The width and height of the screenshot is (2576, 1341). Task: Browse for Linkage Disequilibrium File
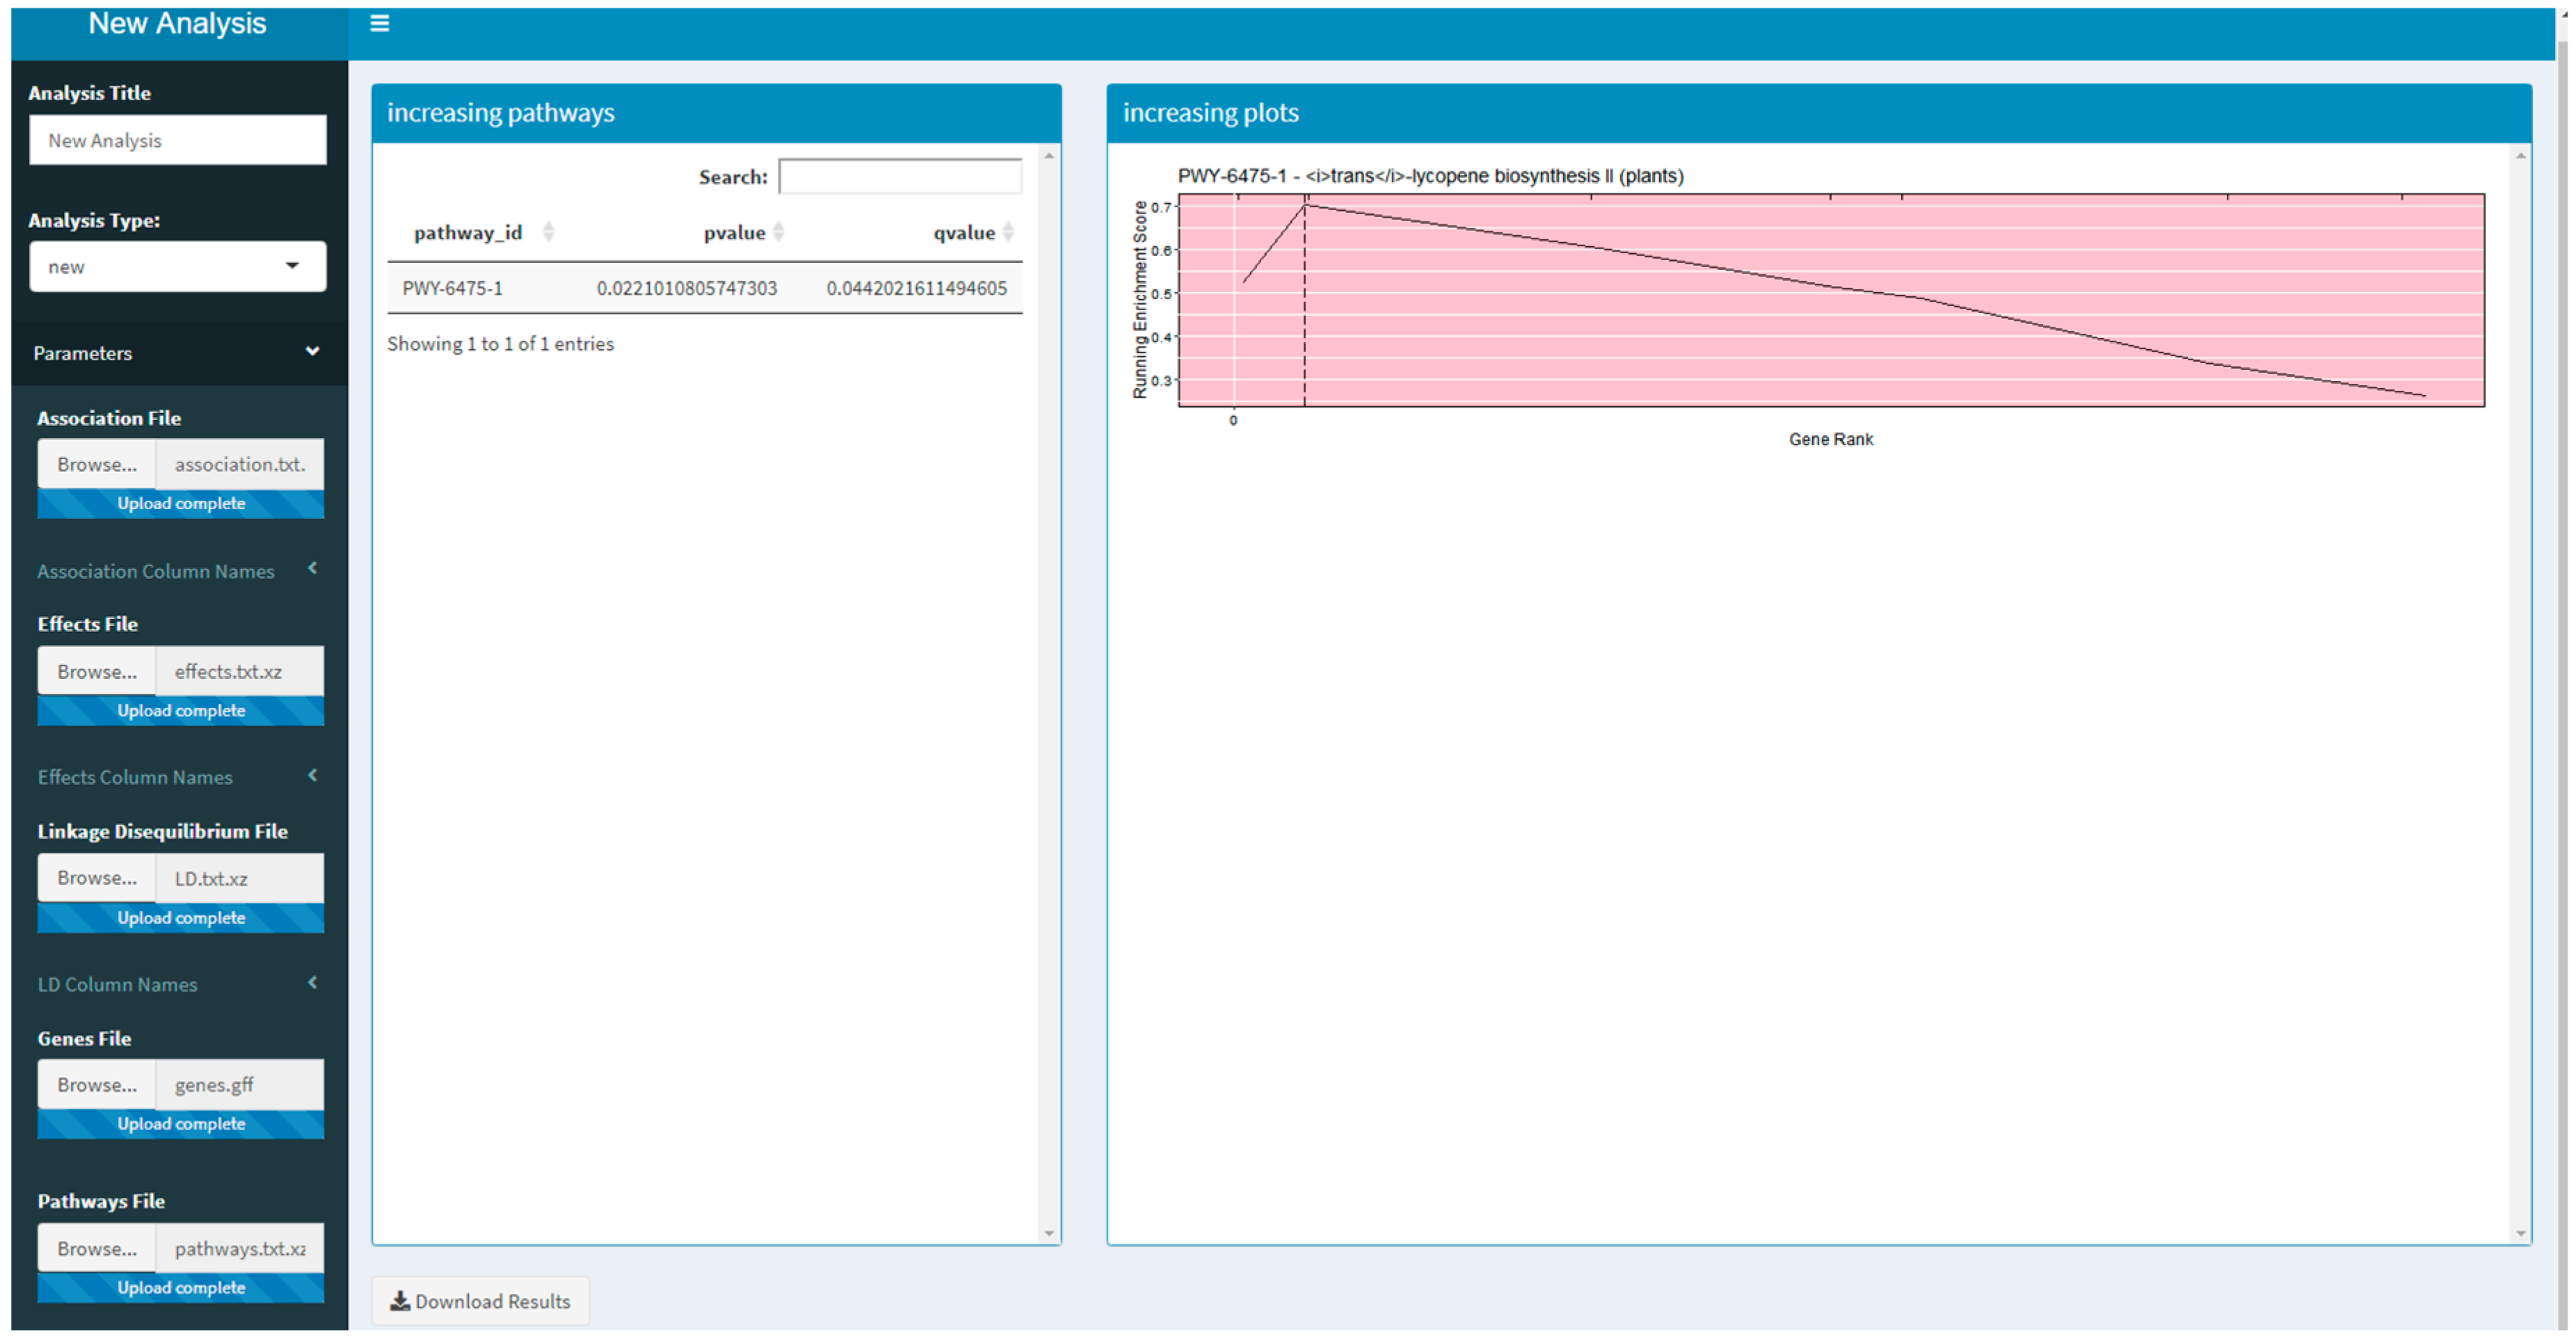pos(97,877)
